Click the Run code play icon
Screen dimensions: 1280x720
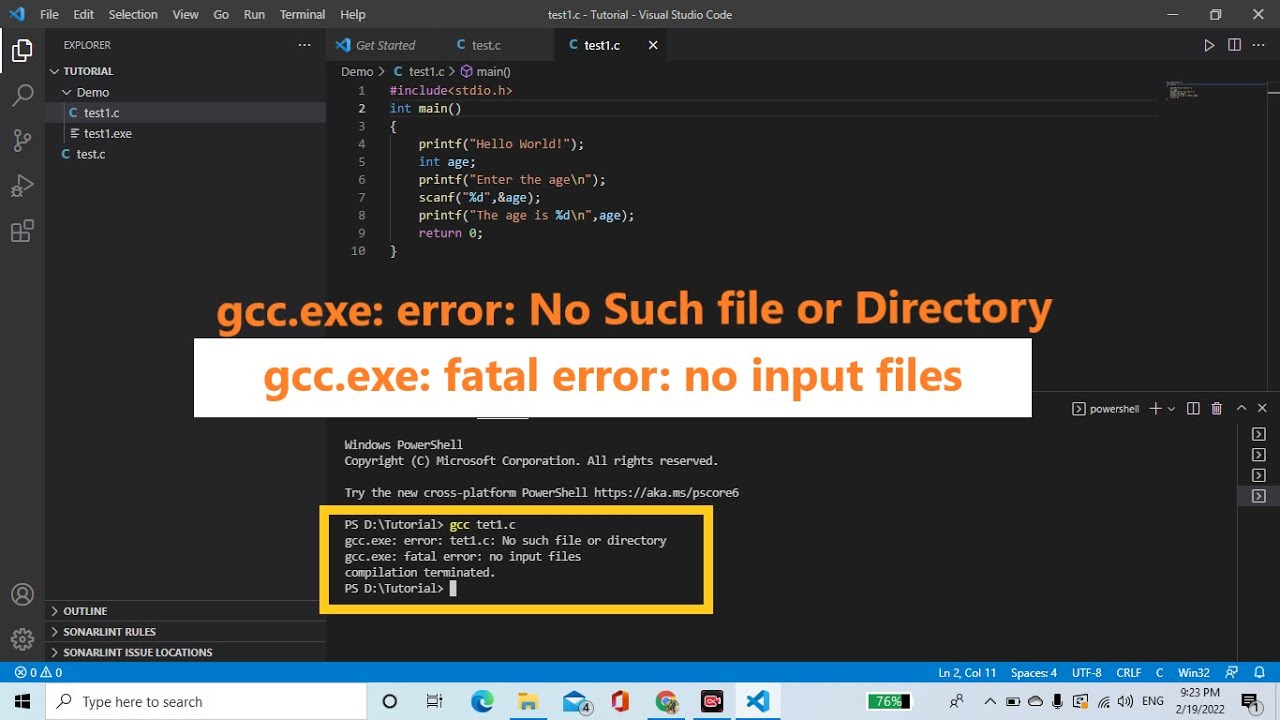[1209, 45]
